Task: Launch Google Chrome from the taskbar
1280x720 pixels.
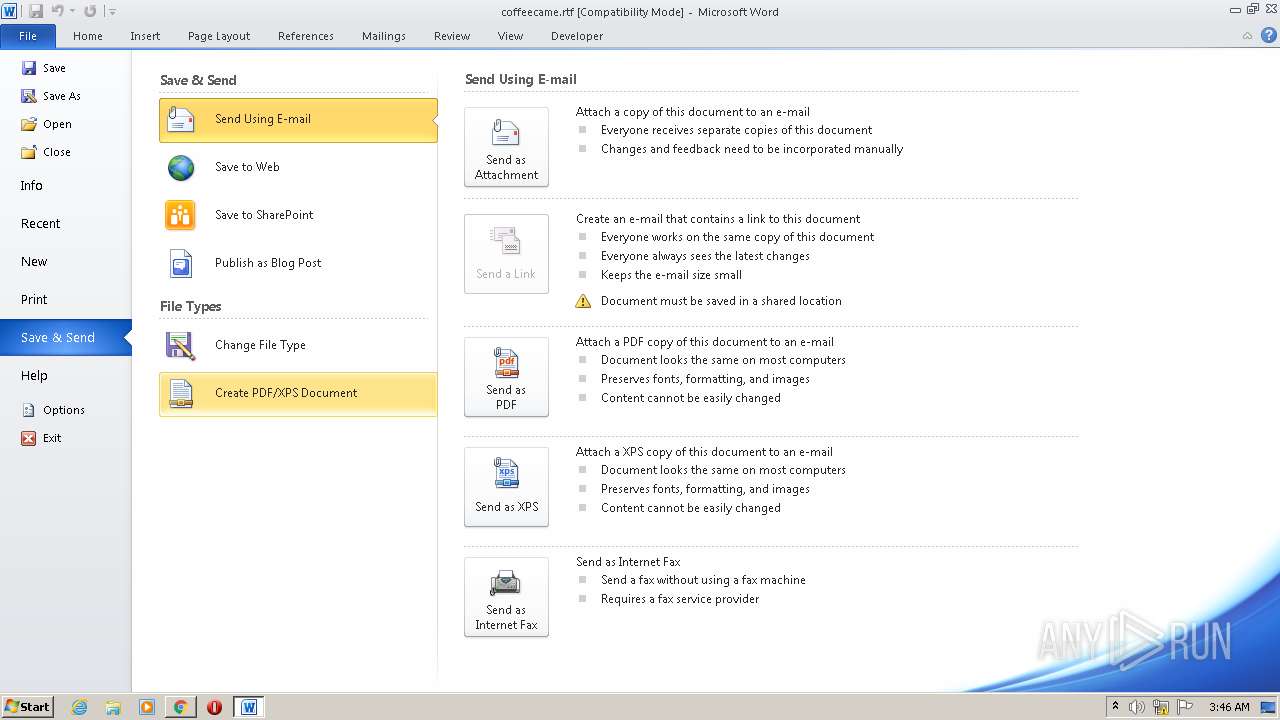Action: (181, 707)
